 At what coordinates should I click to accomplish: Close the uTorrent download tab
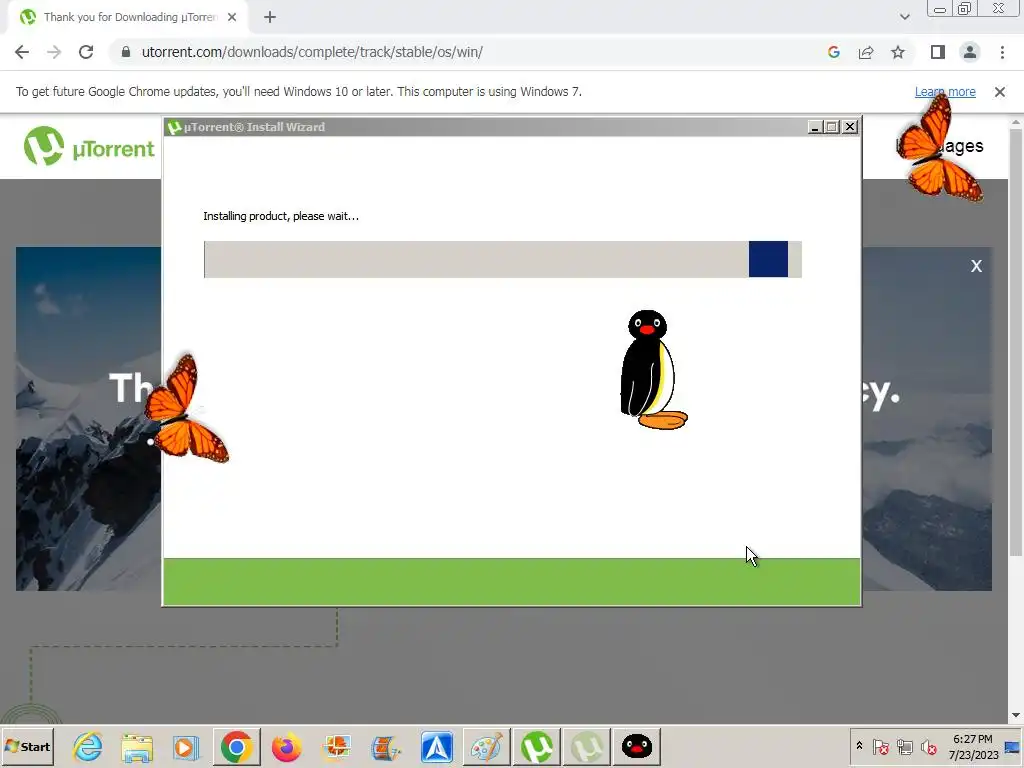(x=232, y=18)
